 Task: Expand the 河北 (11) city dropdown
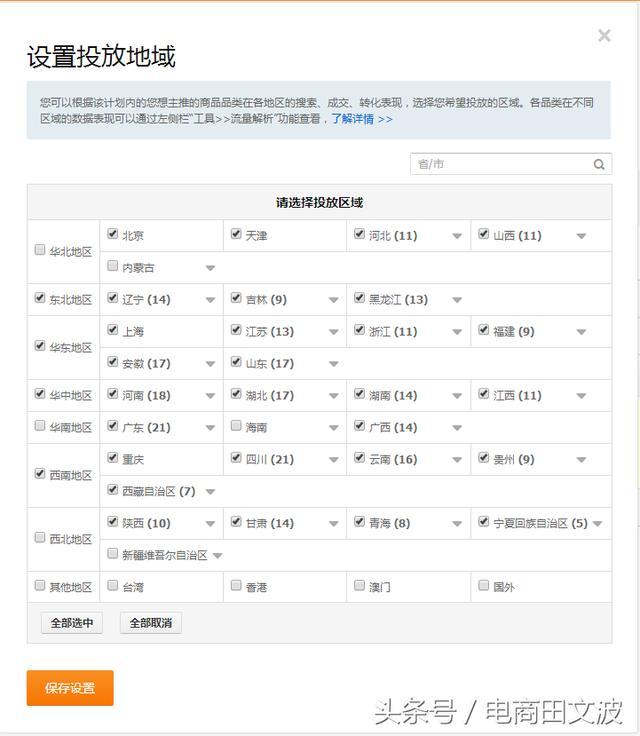[457, 237]
